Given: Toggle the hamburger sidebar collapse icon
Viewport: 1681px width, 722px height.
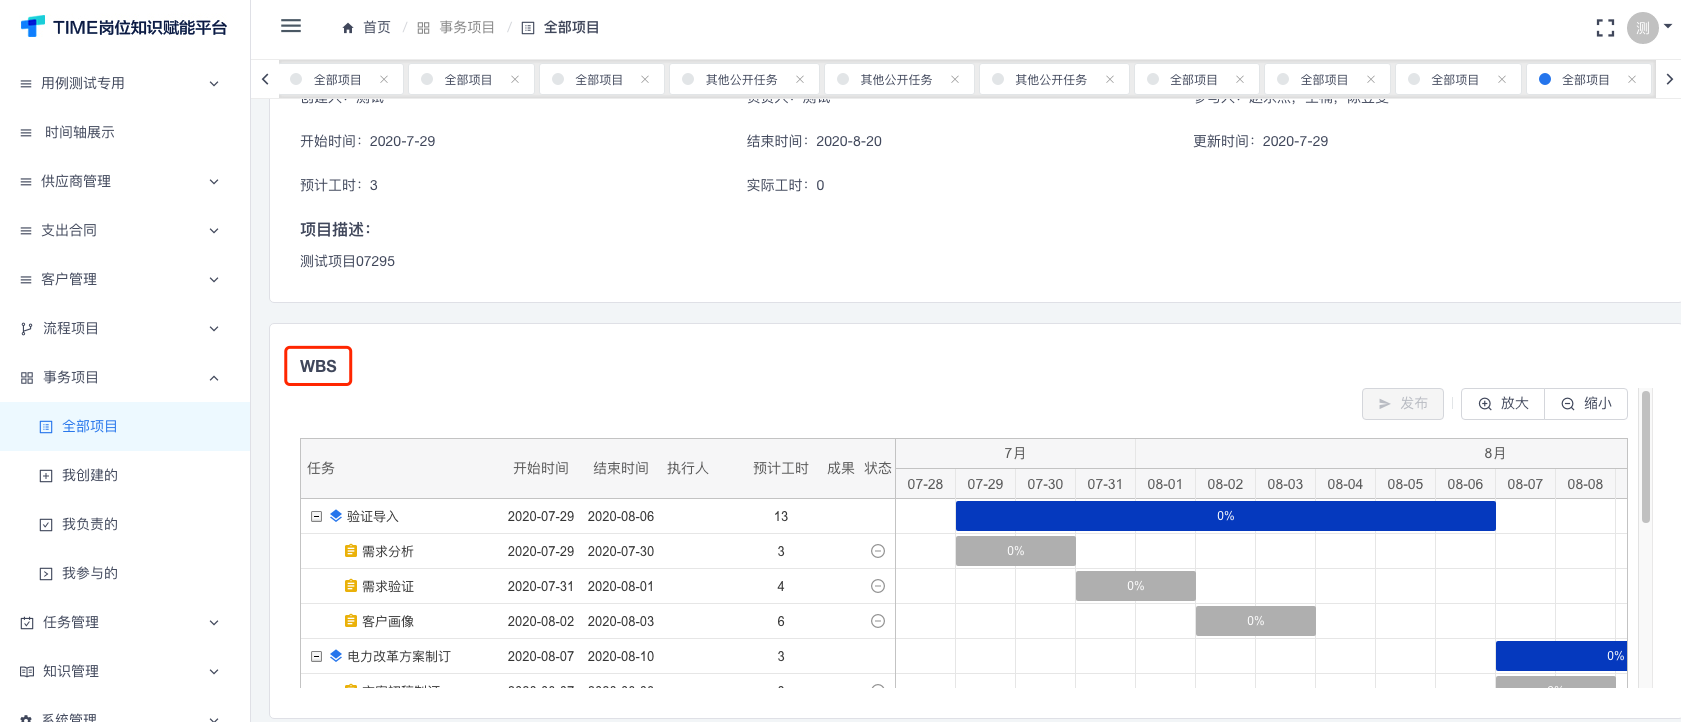Looking at the screenshot, I should click(291, 26).
